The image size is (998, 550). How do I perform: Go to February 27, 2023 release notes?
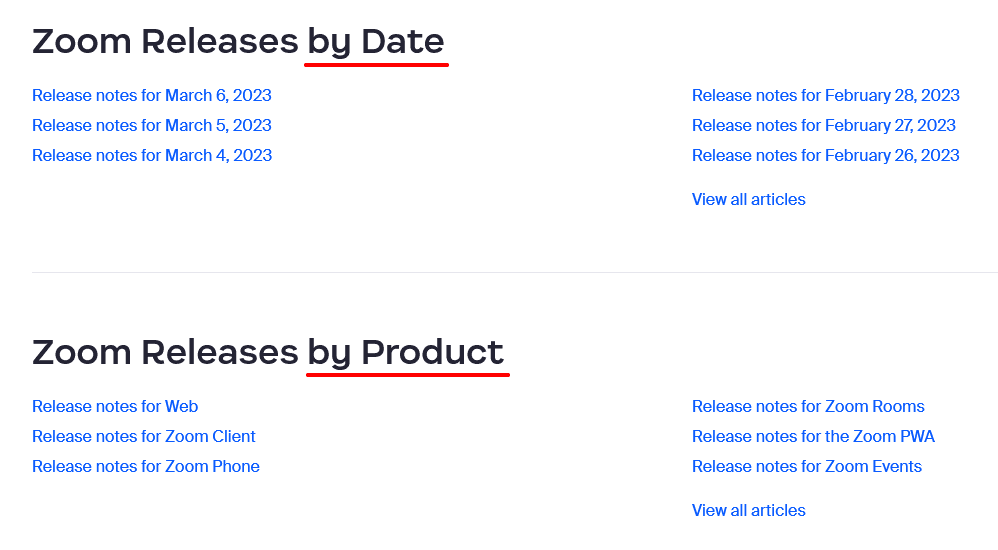(x=823, y=126)
